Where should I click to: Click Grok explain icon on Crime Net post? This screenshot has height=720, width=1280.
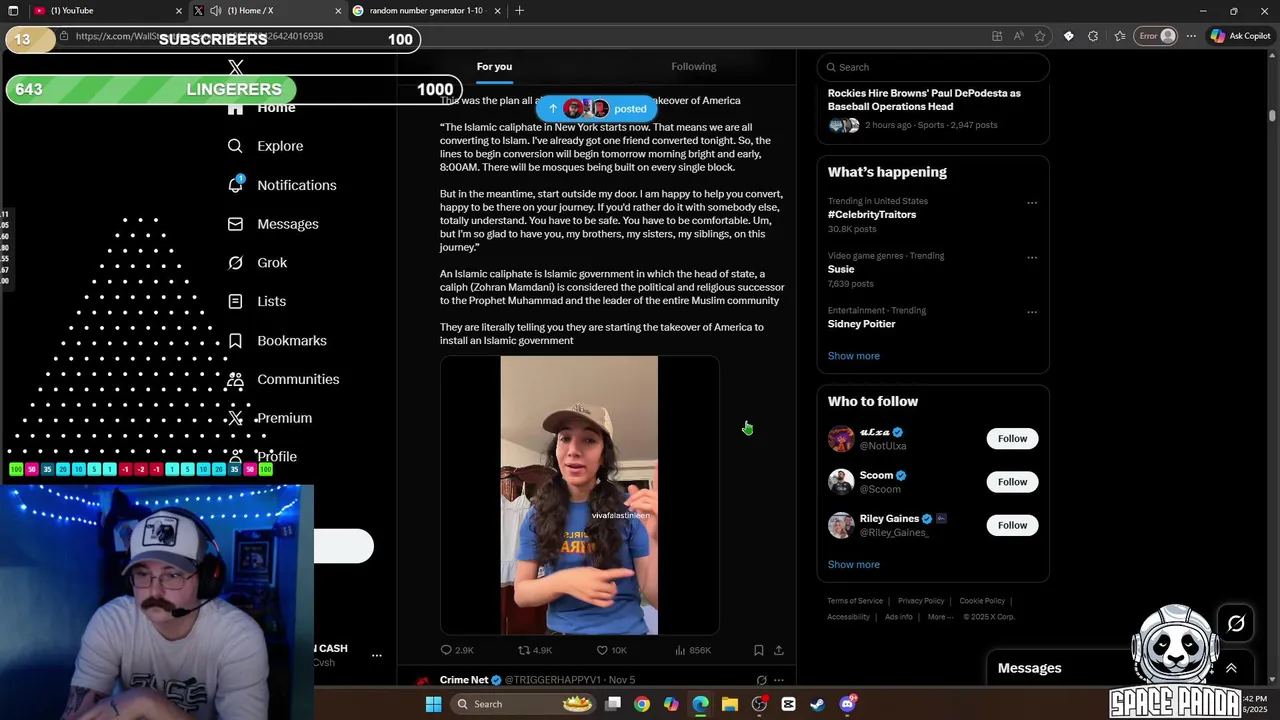[x=761, y=680]
